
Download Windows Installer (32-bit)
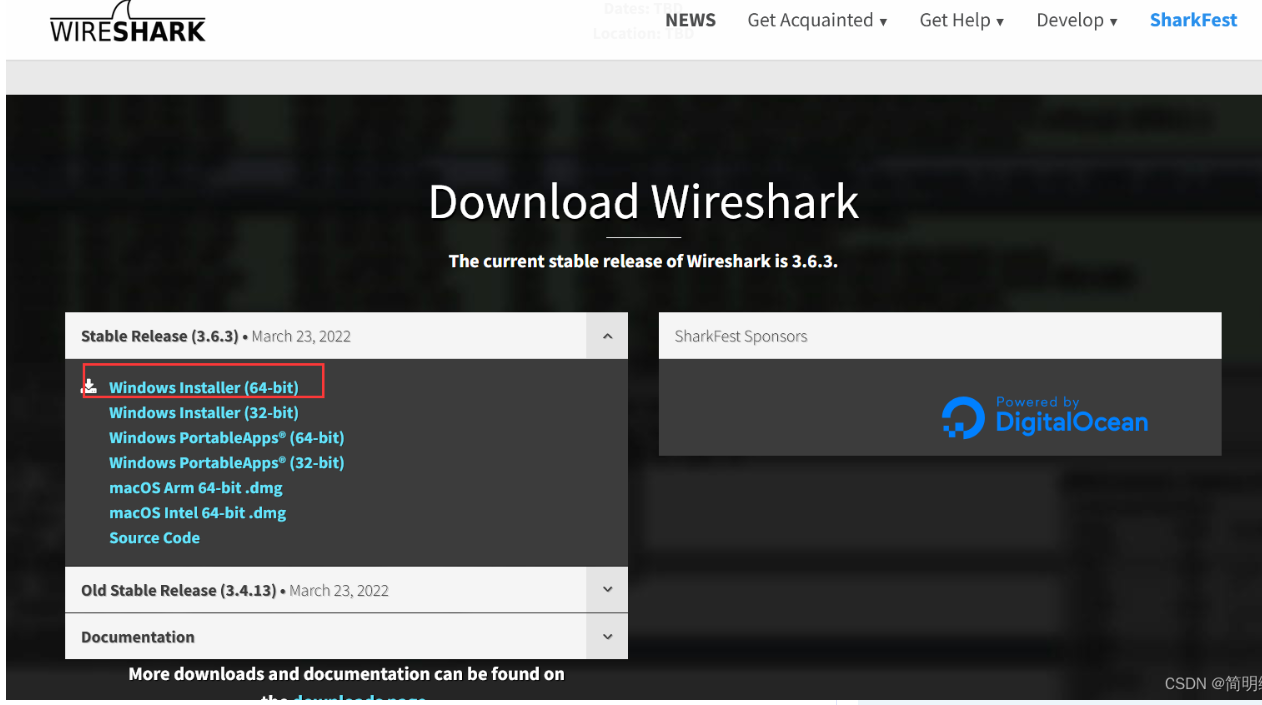tap(204, 412)
